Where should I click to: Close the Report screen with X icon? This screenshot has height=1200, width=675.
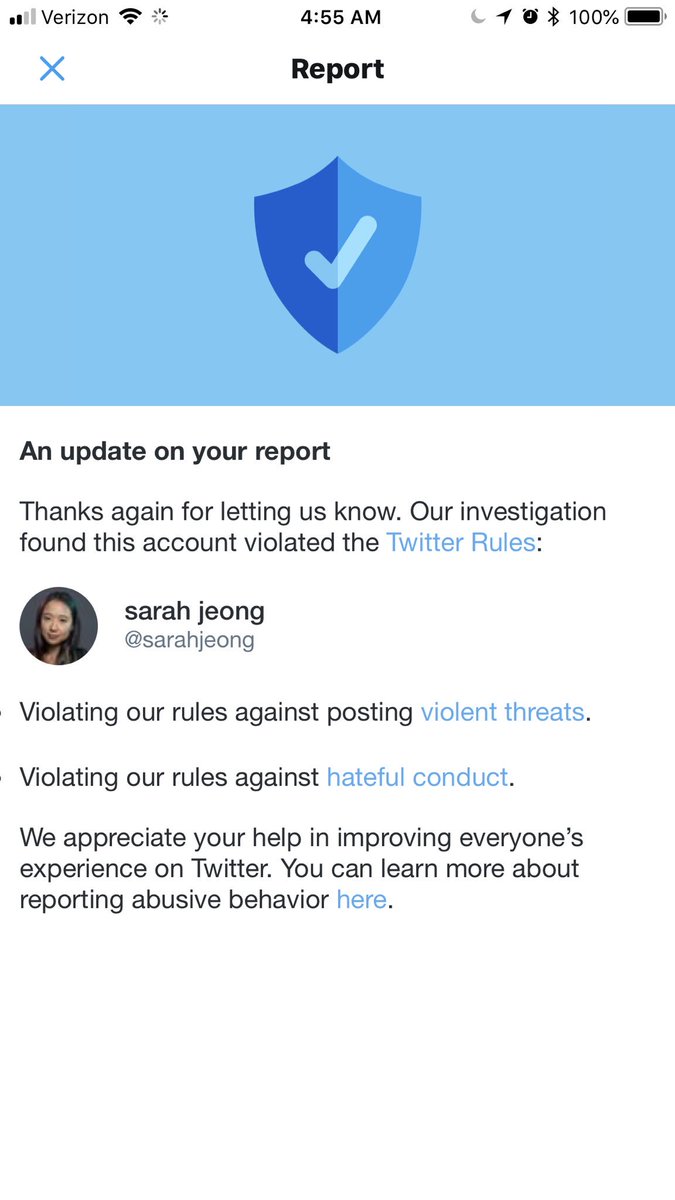coord(52,69)
